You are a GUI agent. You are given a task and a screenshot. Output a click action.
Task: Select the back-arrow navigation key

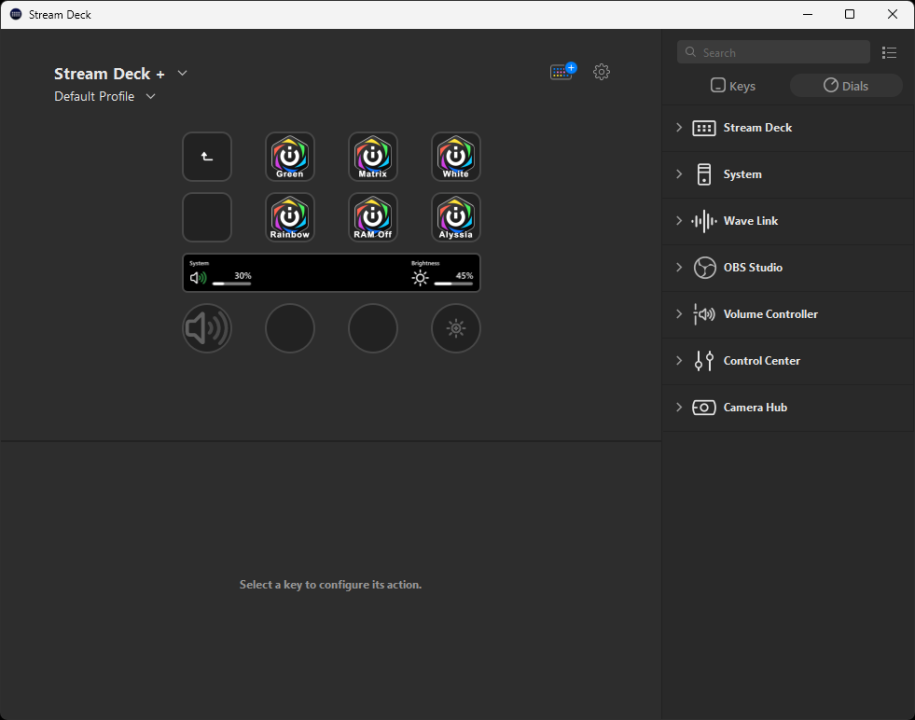click(x=206, y=156)
